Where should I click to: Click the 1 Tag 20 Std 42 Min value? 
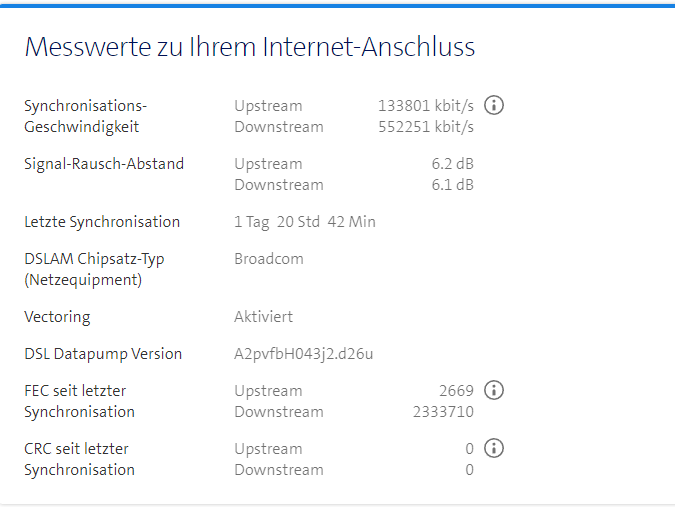(x=305, y=222)
